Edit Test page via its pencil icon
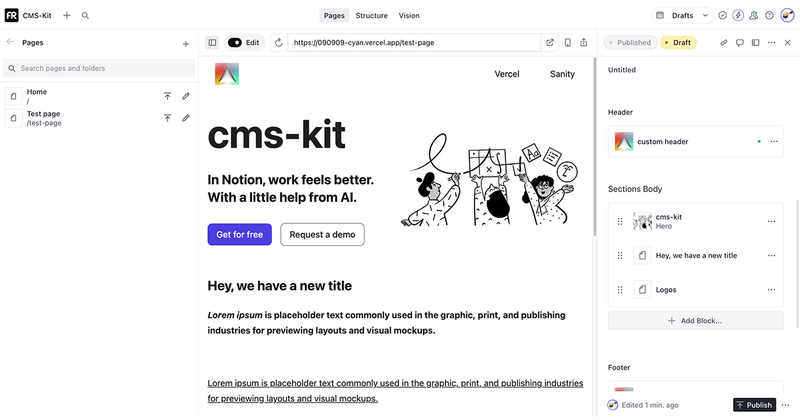 tap(186, 118)
